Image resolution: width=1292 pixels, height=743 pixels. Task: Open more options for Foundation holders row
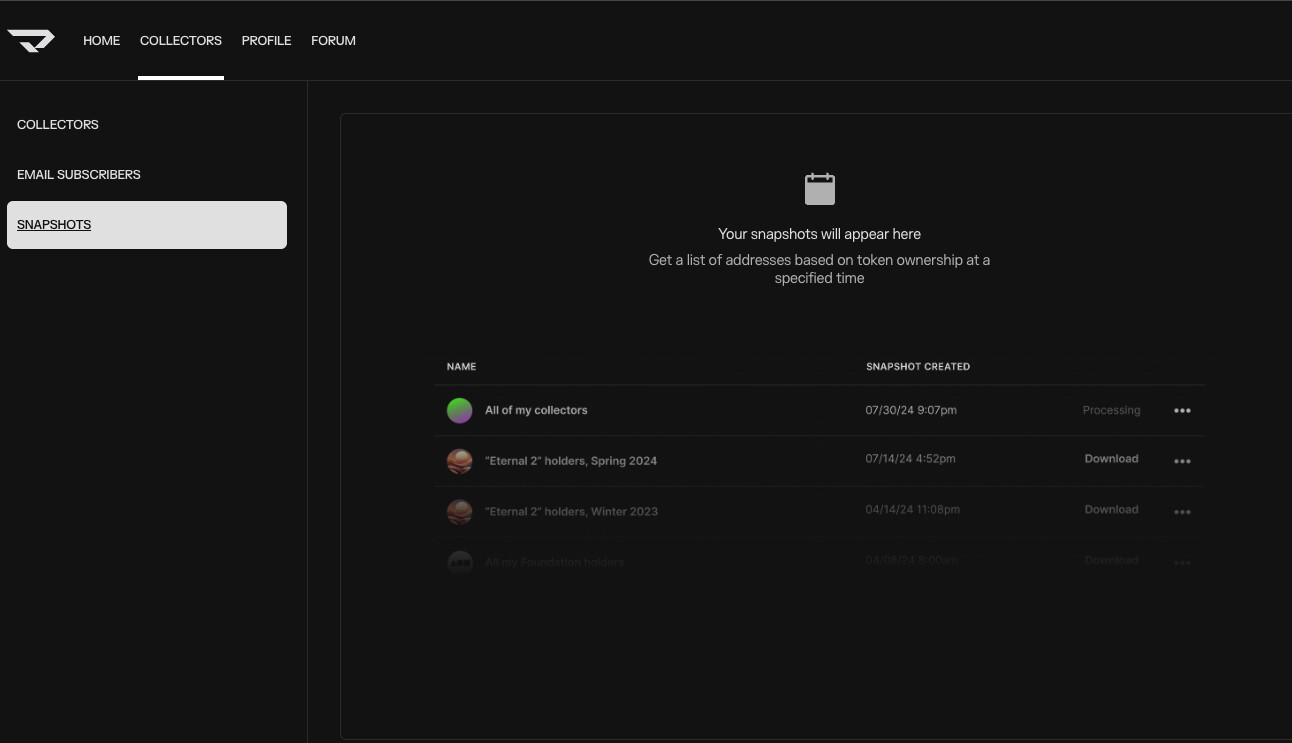click(x=1182, y=562)
